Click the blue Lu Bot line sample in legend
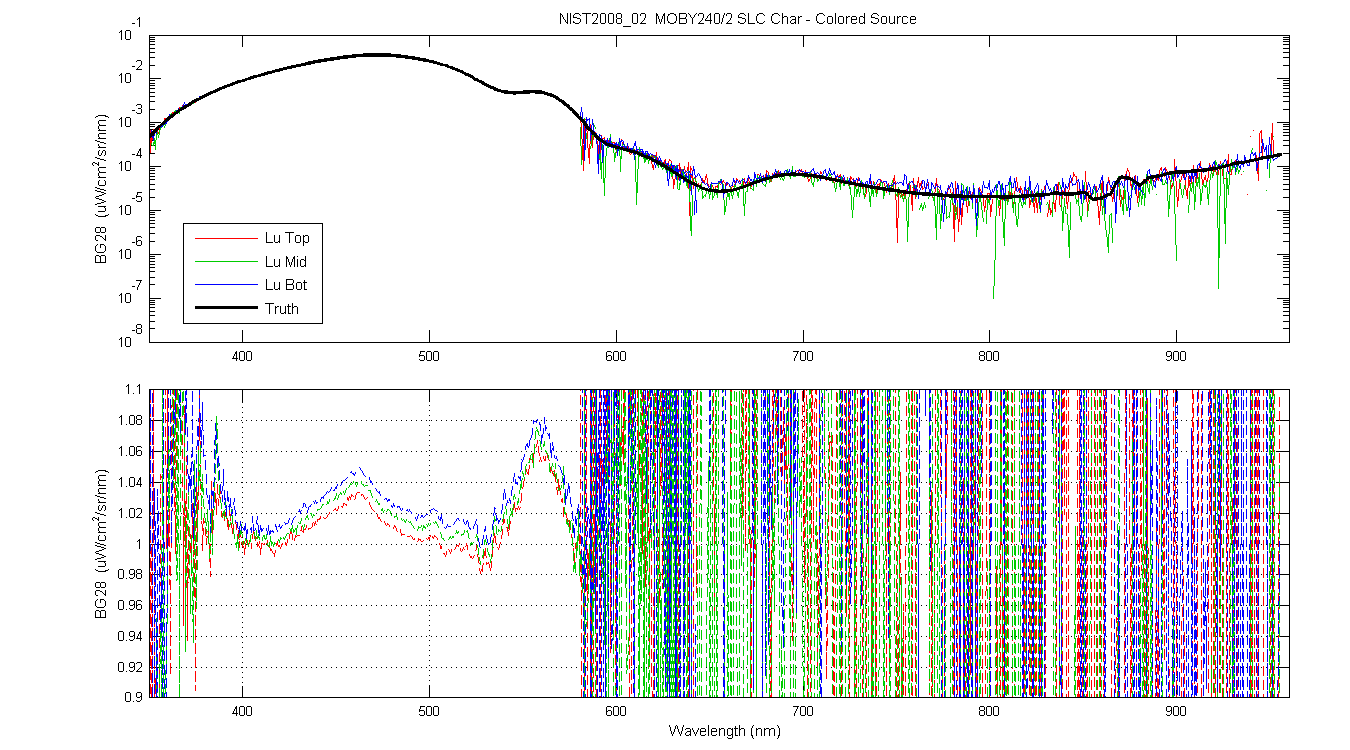Image resolution: width=1350 pixels, height=750 pixels. 225,285
